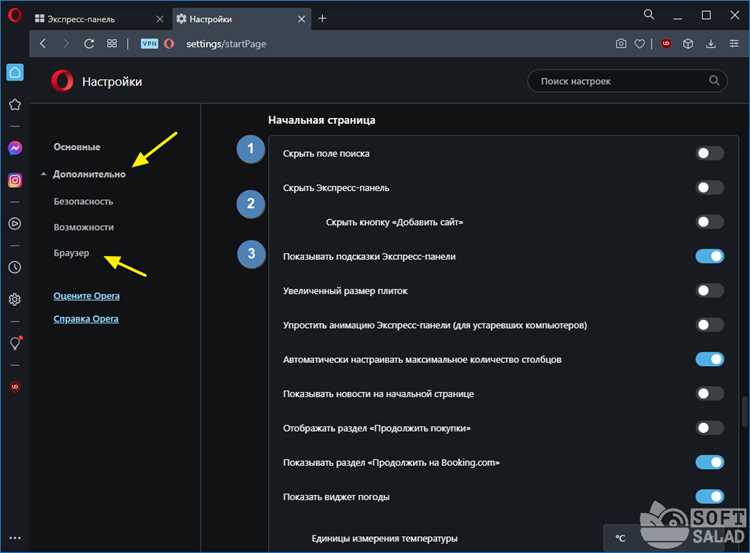Open the sidebar Home icon
This screenshot has height=553, width=750.
(15, 72)
